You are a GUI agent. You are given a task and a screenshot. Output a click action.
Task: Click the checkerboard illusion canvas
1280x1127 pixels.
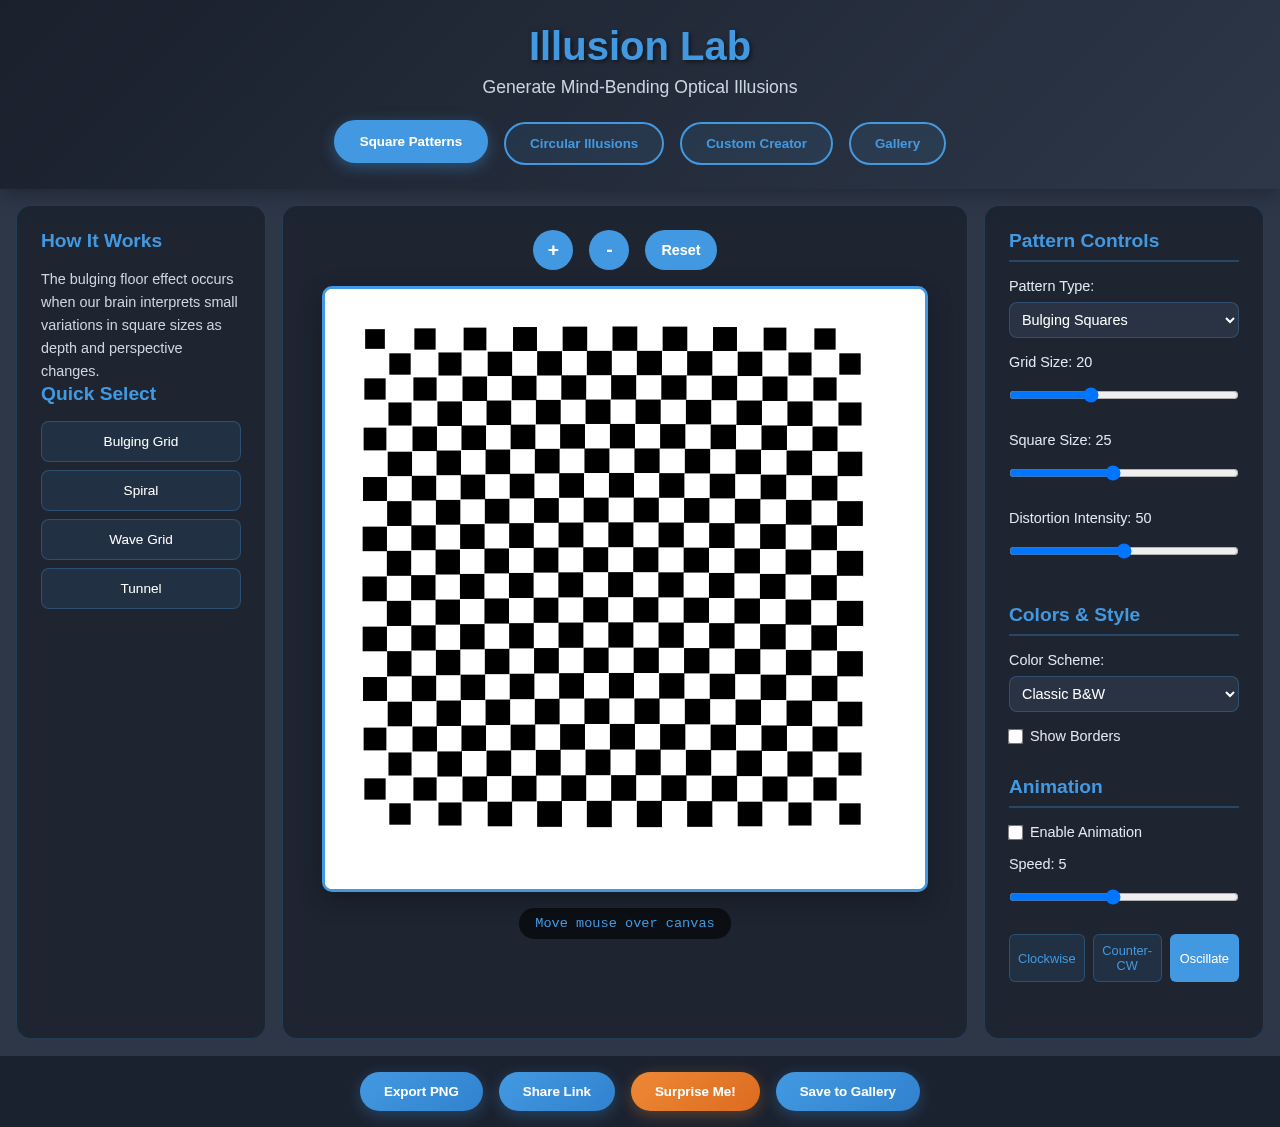[x=625, y=589]
